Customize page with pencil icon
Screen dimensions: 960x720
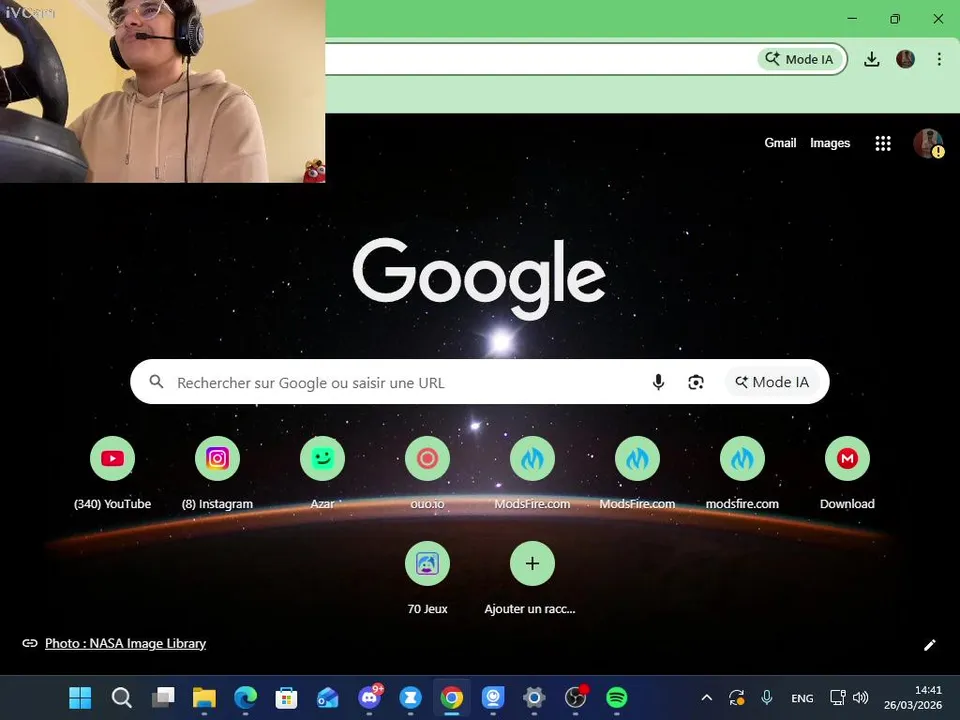pyautogui.click(x=929, y=645)
